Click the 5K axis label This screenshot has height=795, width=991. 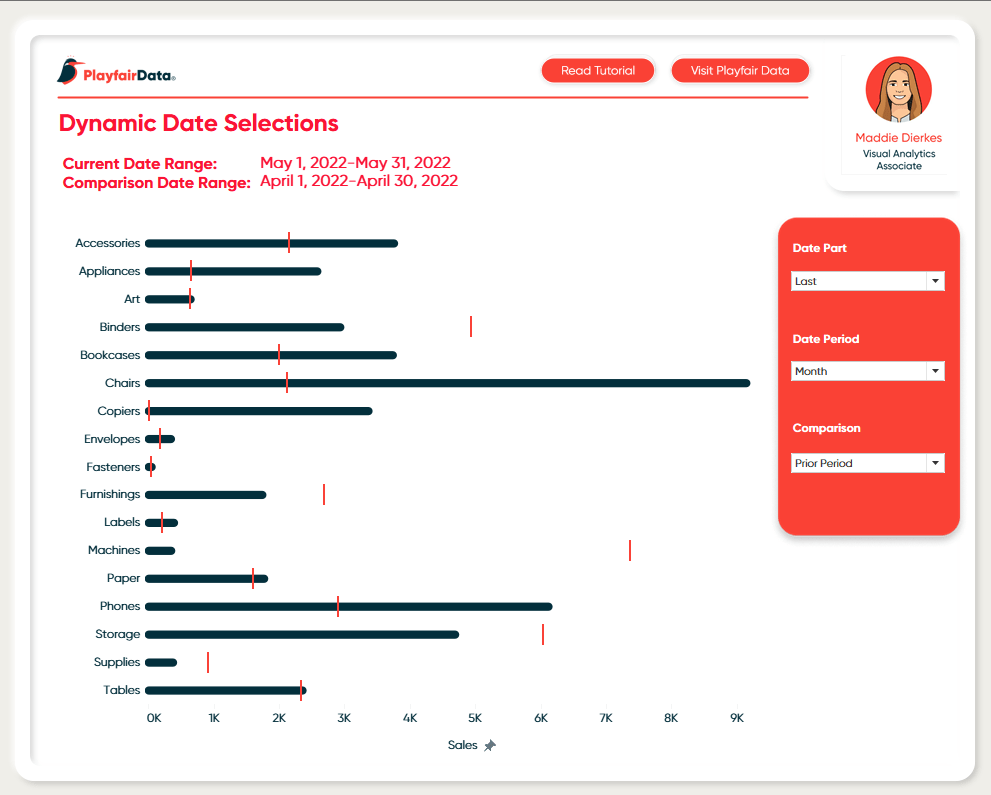tap(474, 717)
